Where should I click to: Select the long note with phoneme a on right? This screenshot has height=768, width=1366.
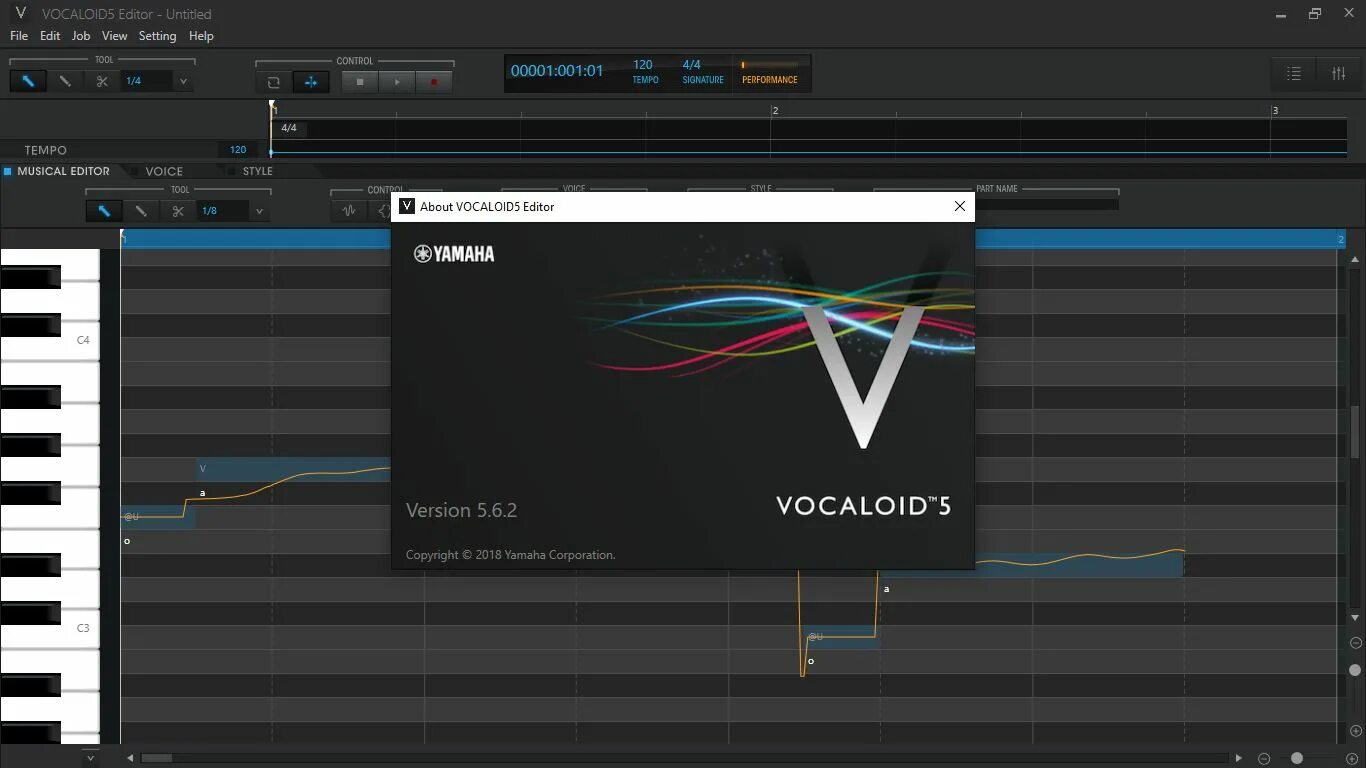[x=1030, y=565]
